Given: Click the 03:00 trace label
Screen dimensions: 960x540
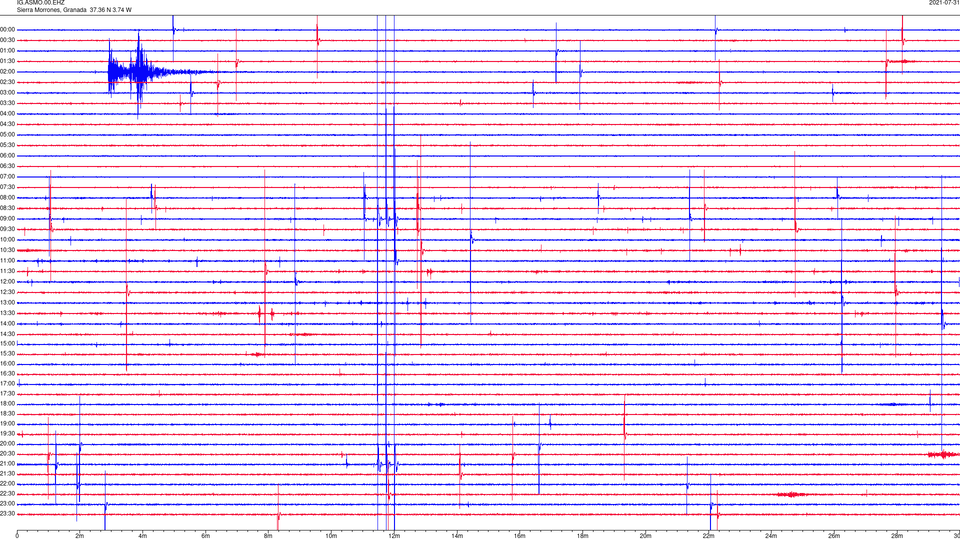Looking at the screenshot, I should click(7, 92).
